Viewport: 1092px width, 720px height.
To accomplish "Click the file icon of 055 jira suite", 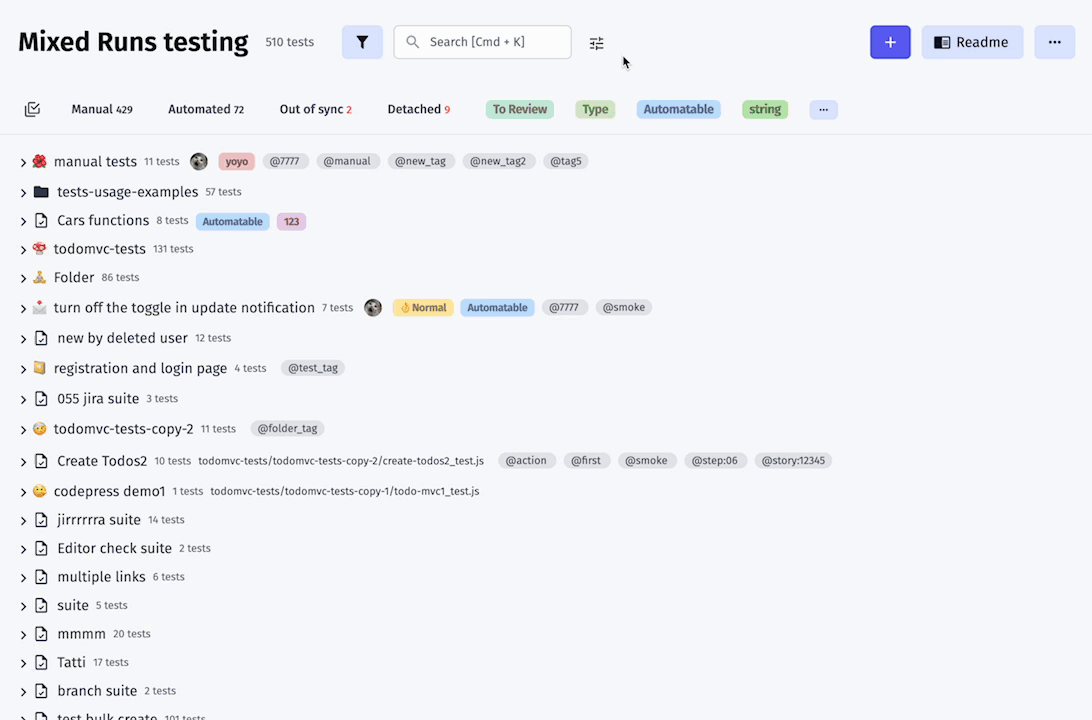I will 41,399.
